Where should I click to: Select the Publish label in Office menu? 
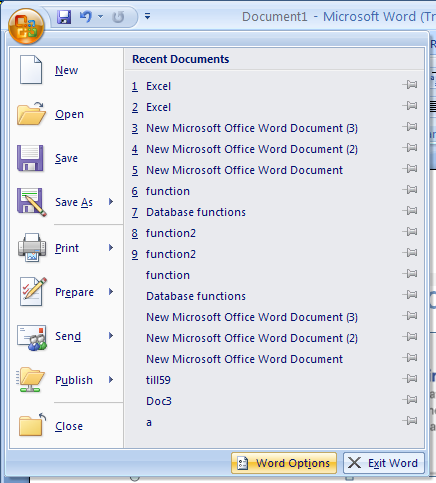[74, 380]
